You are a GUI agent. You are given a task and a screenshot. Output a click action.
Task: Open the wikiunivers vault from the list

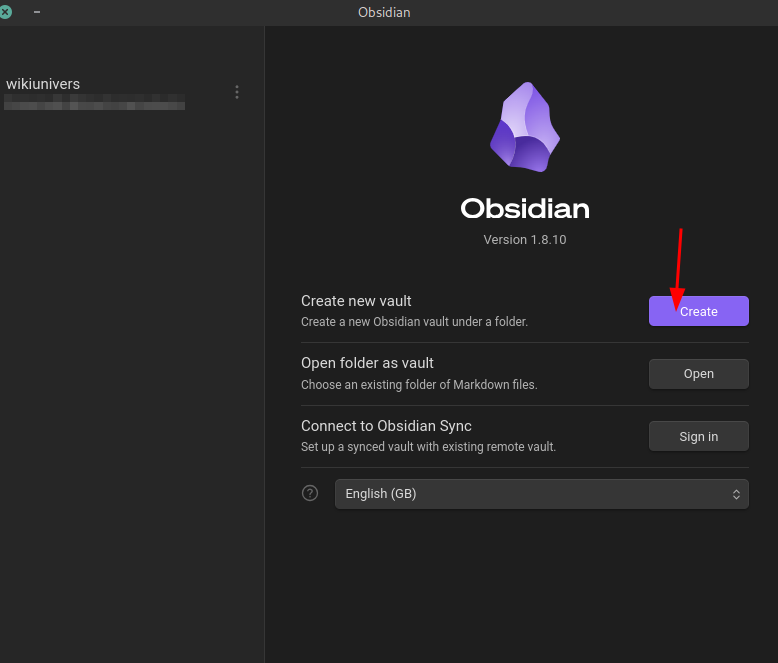pos(43,84)
